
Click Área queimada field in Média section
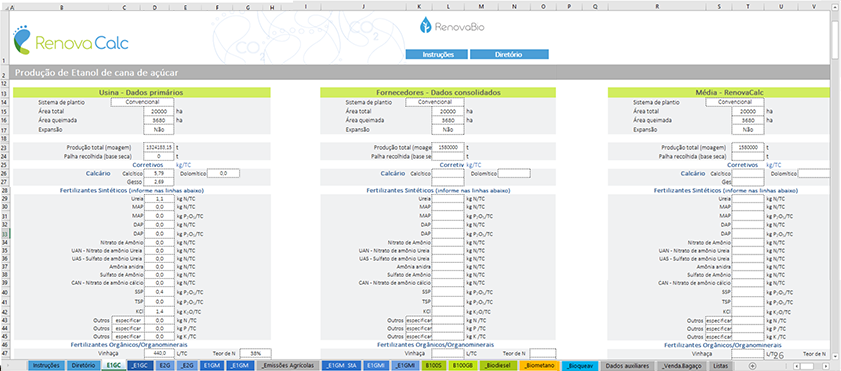[x=748, y=120]
